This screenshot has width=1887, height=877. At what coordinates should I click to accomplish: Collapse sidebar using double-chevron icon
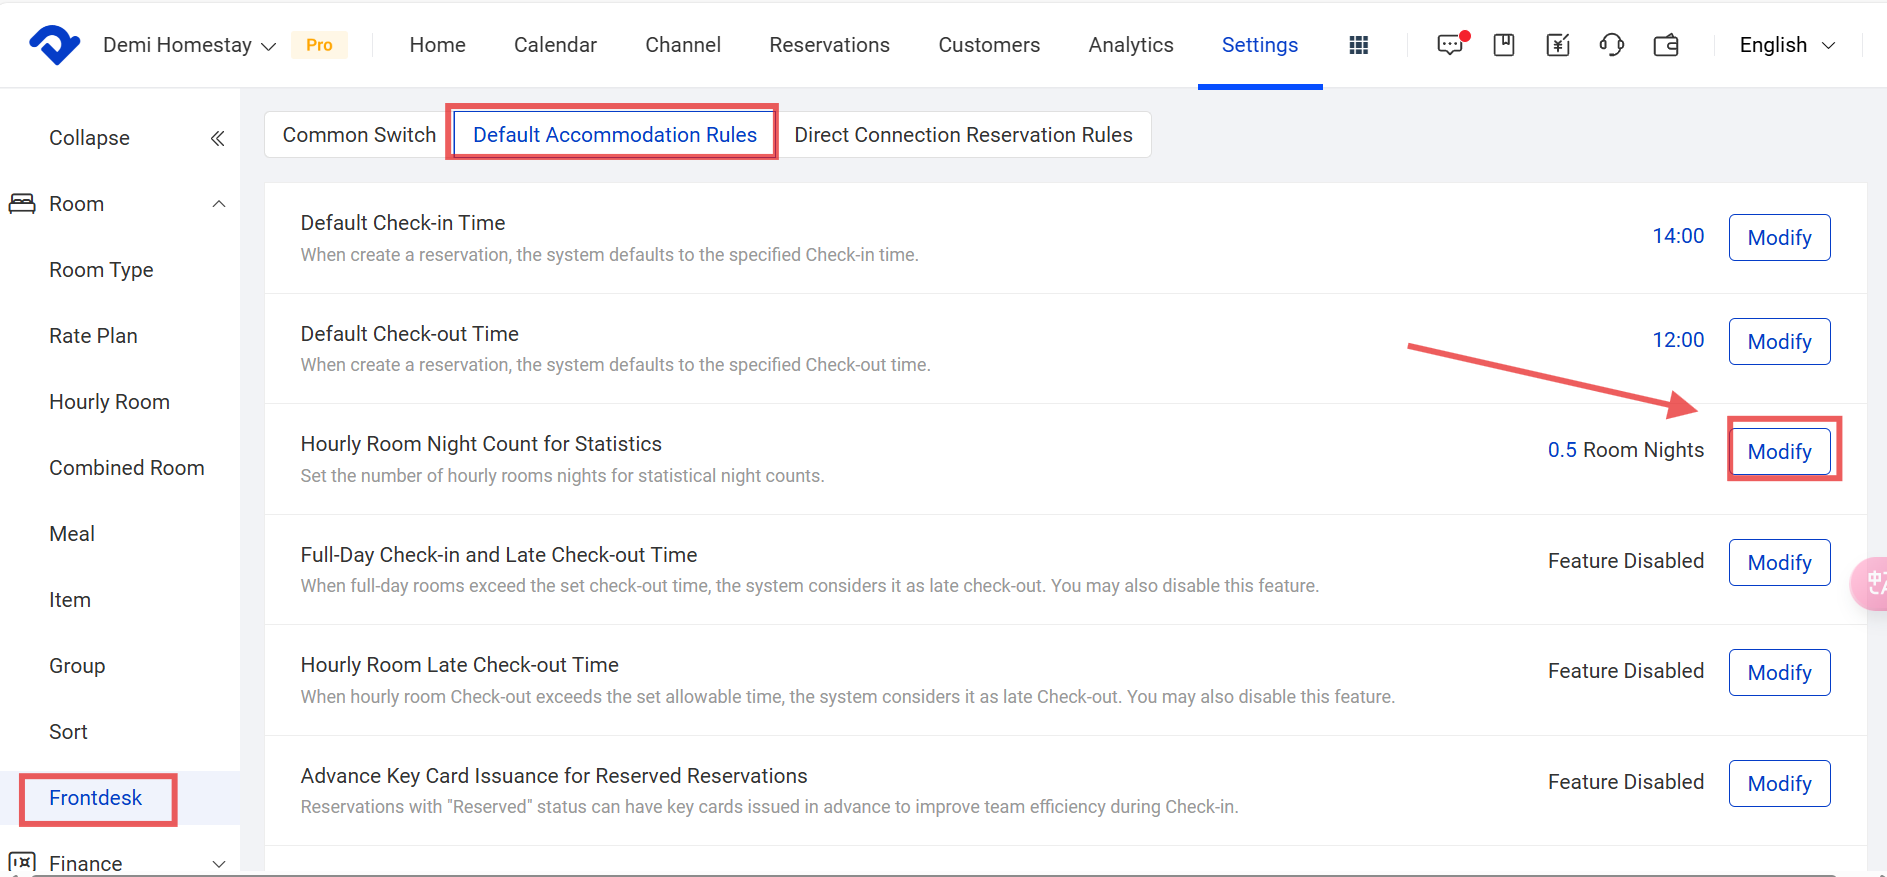[x=217, y=138]
